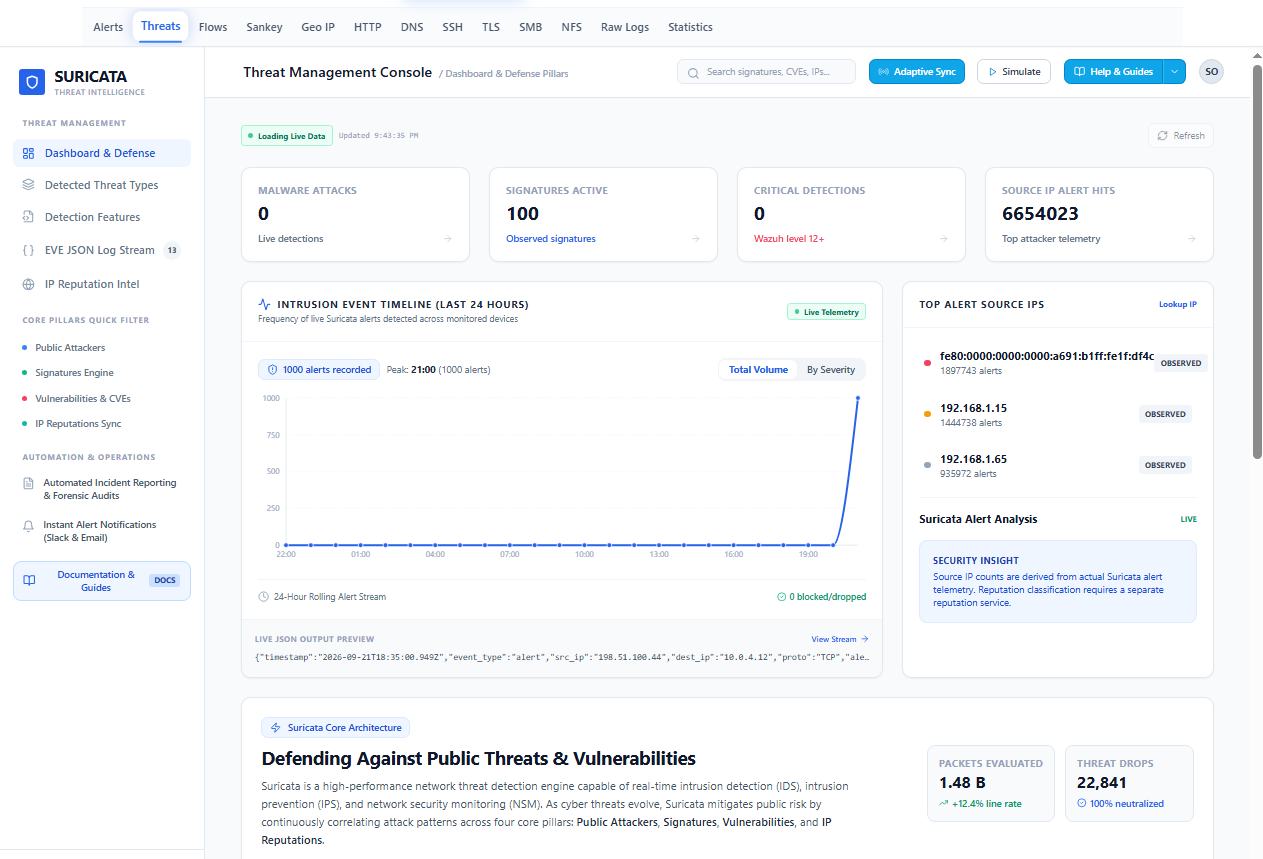The width and height of the screenshot is (1263, 859).
Task: Go to the NFS tab
Action: click(571, 27)
